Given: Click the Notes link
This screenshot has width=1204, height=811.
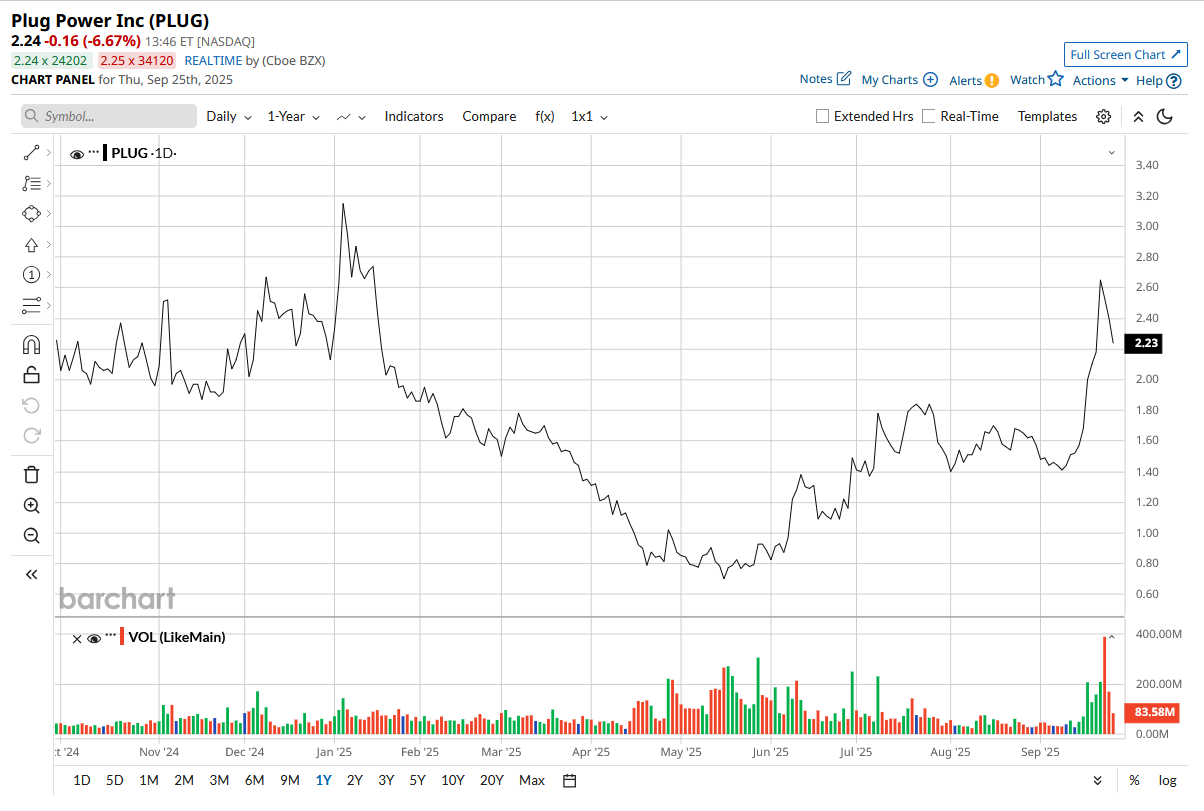Looking at the screenshot, I should 816,79.
